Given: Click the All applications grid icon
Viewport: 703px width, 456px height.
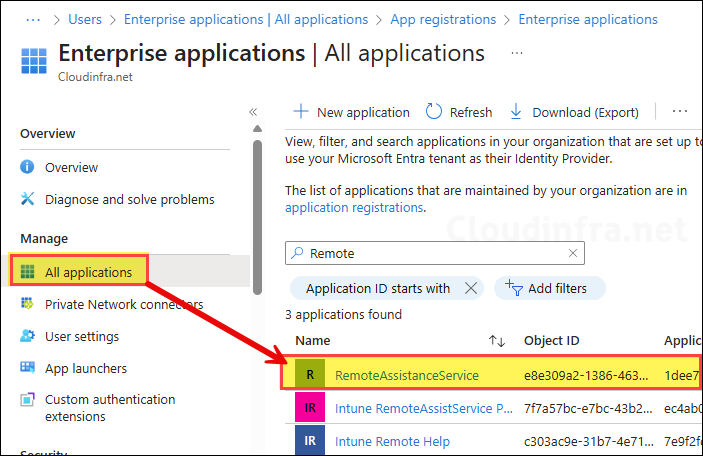Looking at the screenshot, I should 28,272.
